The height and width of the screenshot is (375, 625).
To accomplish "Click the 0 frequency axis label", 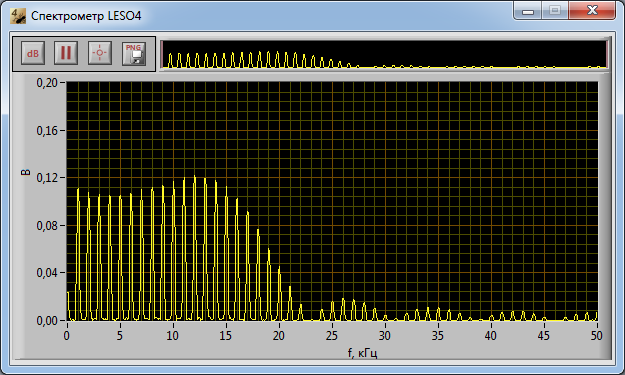I will click(x=67, y=336).
